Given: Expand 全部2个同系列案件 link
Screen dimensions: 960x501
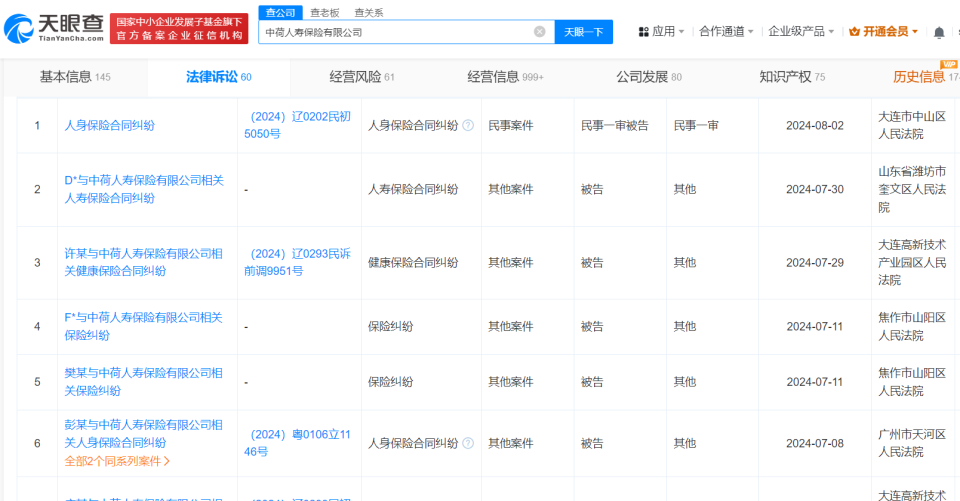Looking at the screenshot, I should pyautogui.click(x=117, y=461).
